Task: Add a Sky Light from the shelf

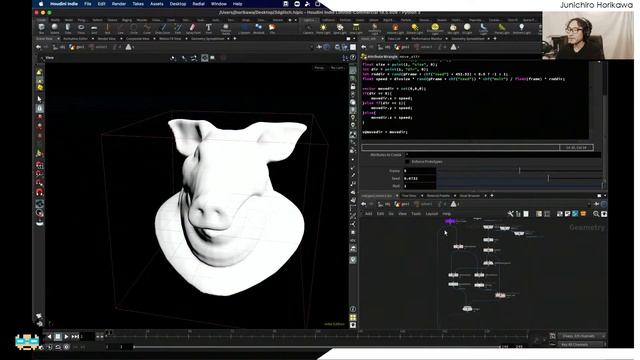Action: click(453, 28)
